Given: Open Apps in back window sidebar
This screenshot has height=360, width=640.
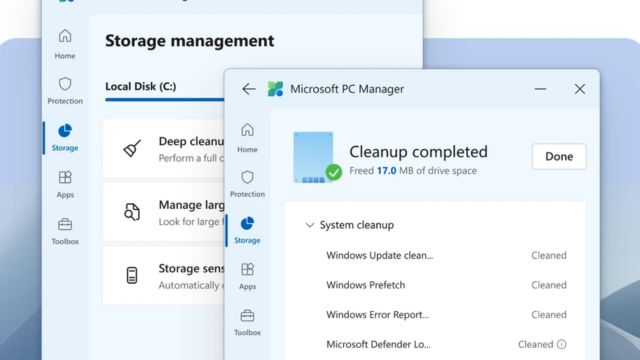Looking at the screenshot, I should (x=65, y=184).
